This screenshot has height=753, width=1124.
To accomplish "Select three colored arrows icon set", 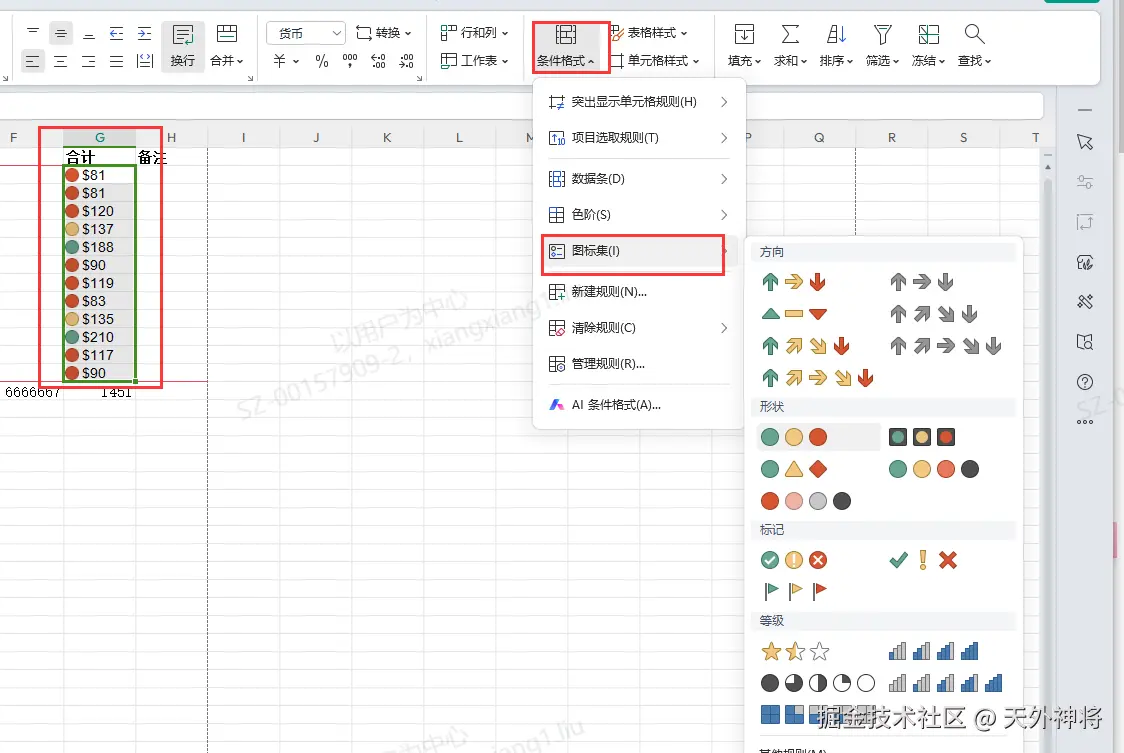I will 794,282.
